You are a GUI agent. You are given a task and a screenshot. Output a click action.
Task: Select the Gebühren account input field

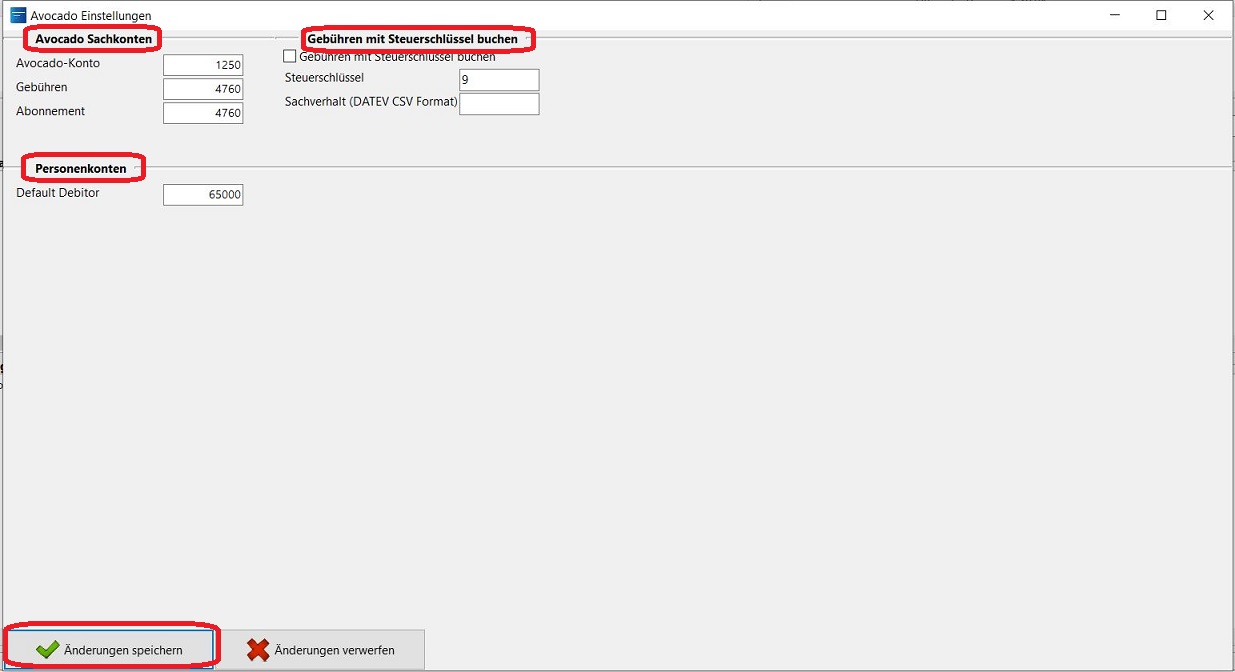coord(203,89)
